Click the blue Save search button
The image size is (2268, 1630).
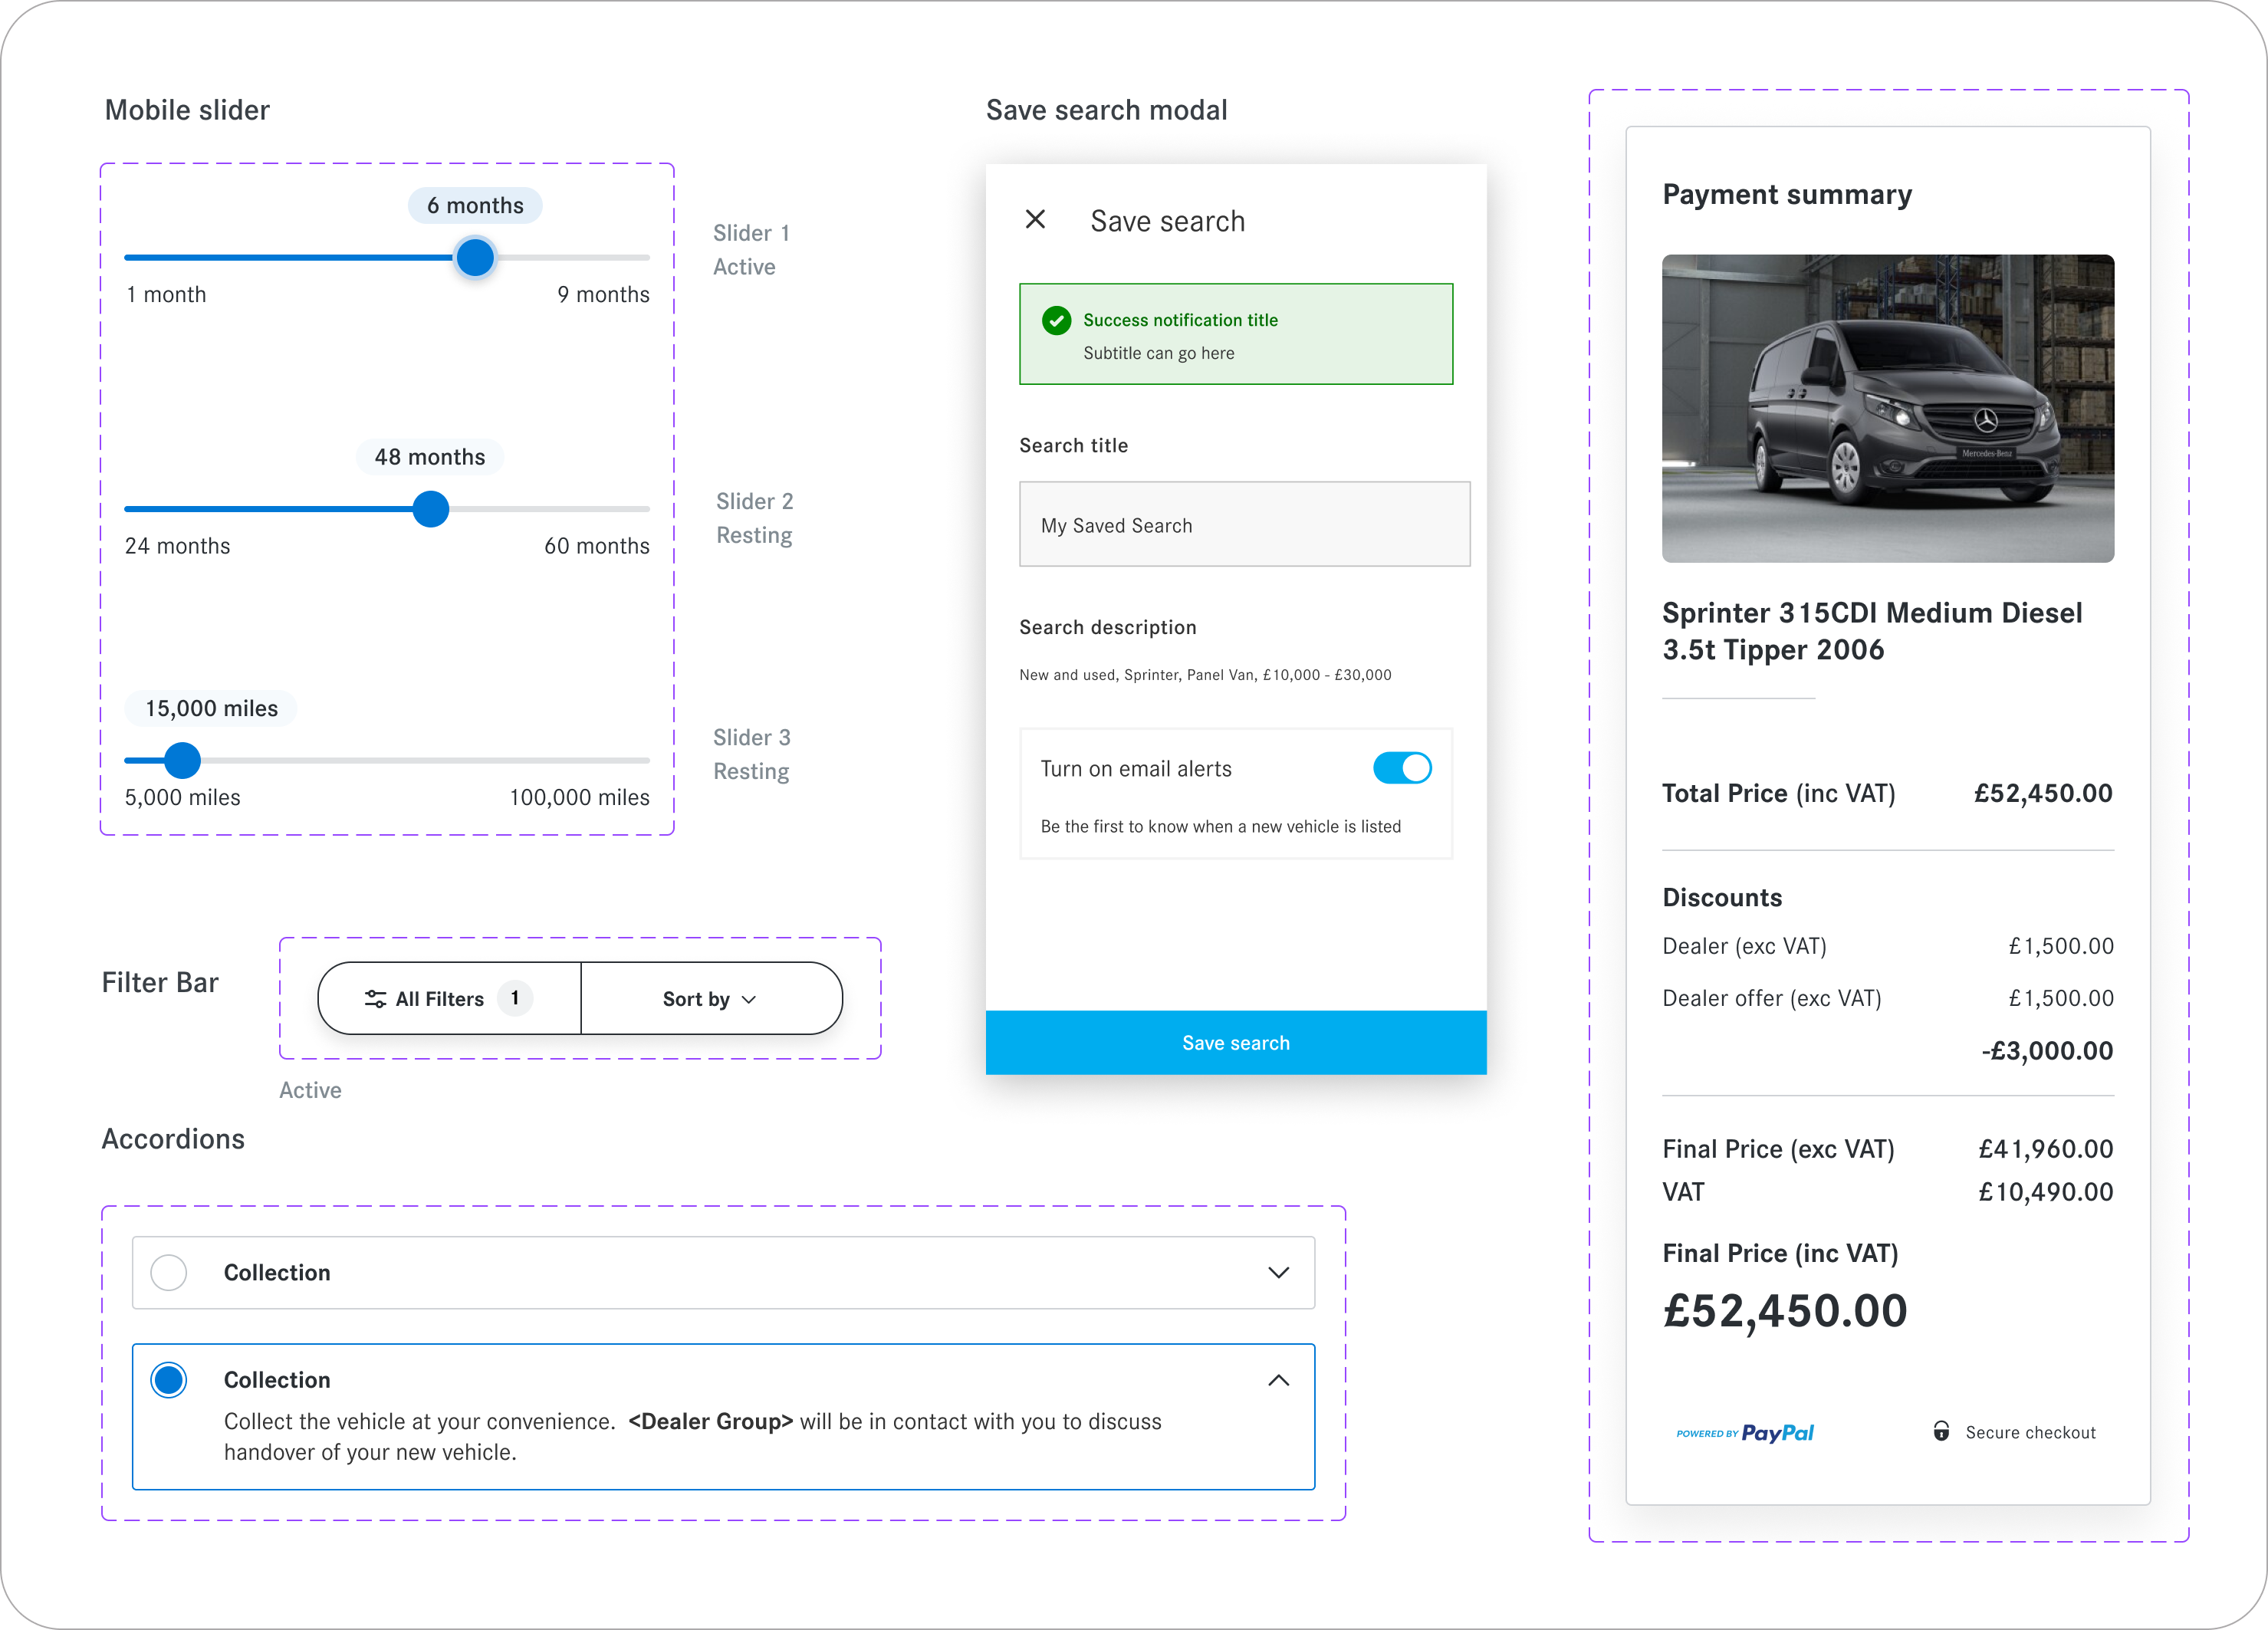[1236, 1042]
